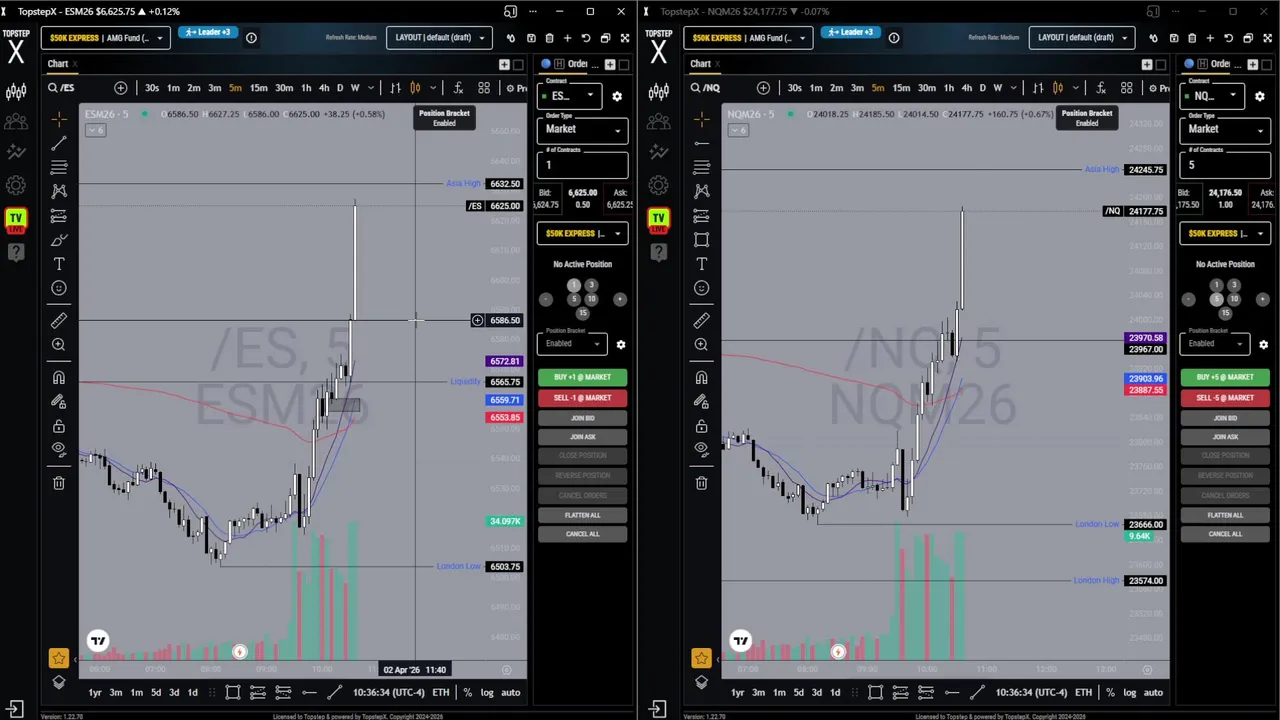Switch ES chart to 1h timeframe
Image resolution: width=1280 pixels, height=720 pixels.
tap(307, 88)
